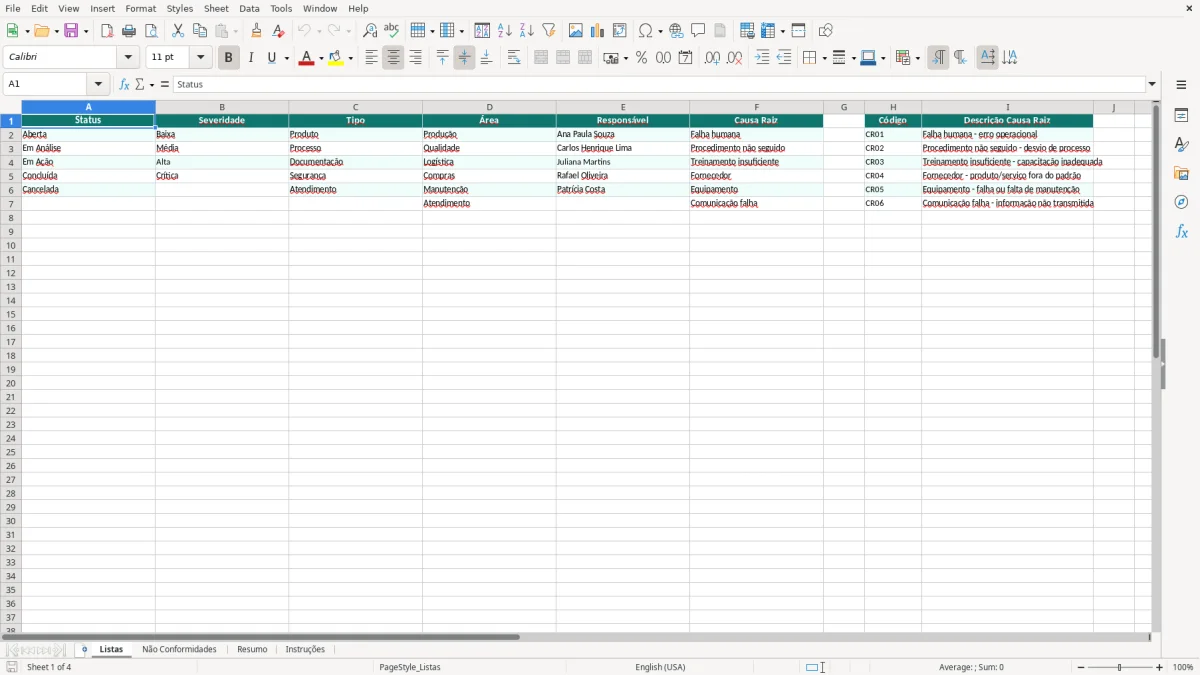Open the Draw Functions shapes icon

pyautogui.click(x=825, y=31)
